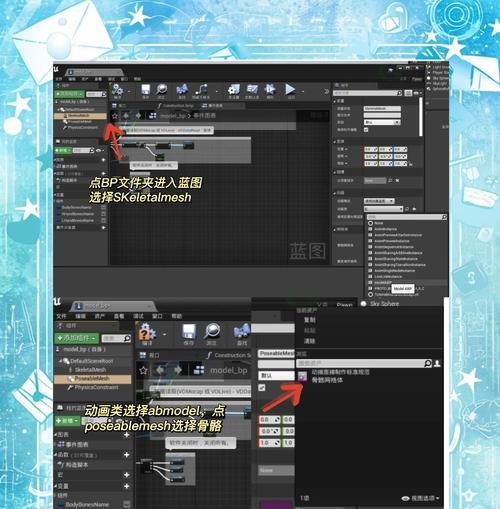Go forward using lower graph's right arrow
Viewport: 500px width, 509px height.
point(178,370)
